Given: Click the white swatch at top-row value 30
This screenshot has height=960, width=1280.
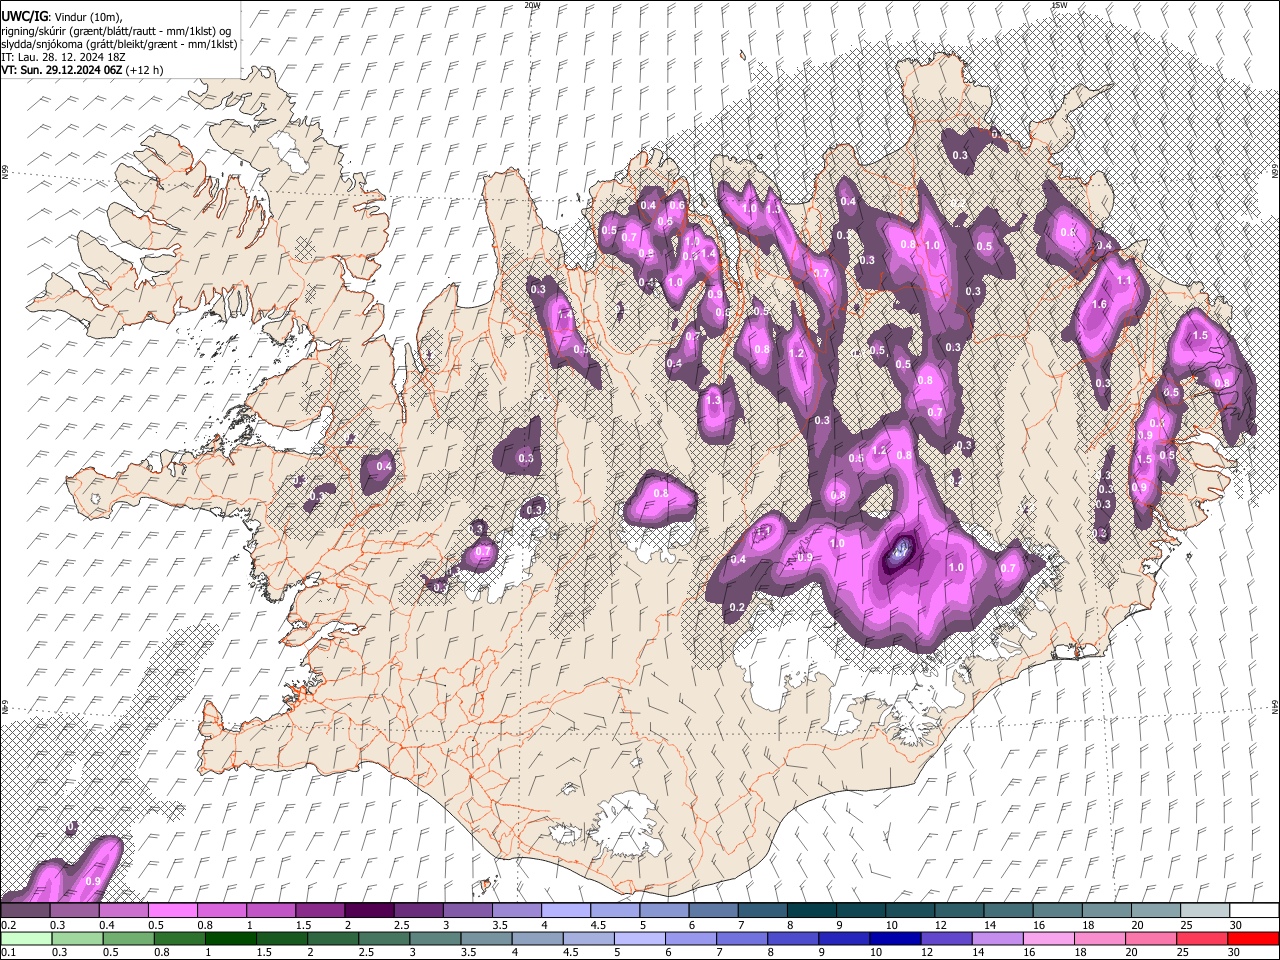Looking at the screenshot, I should point(1253,910).
